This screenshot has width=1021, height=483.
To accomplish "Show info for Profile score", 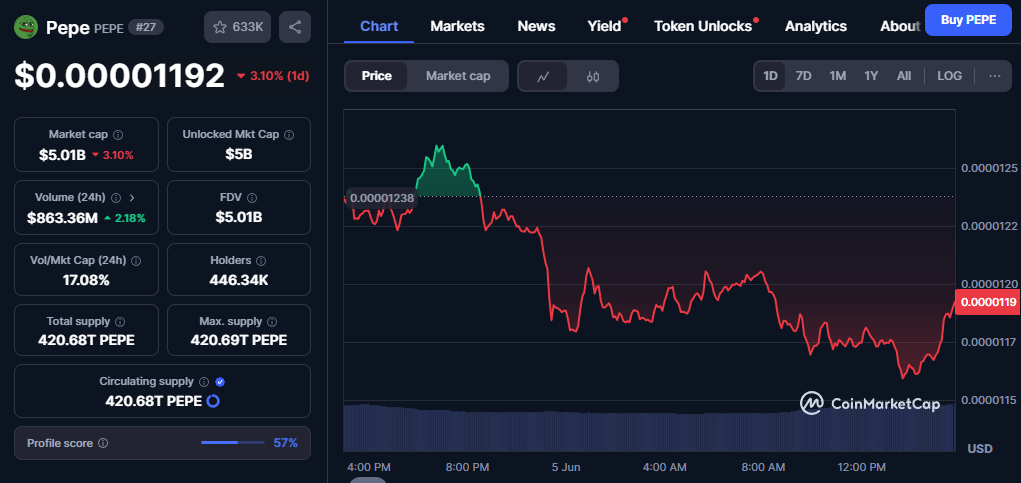I will [103, 443].
